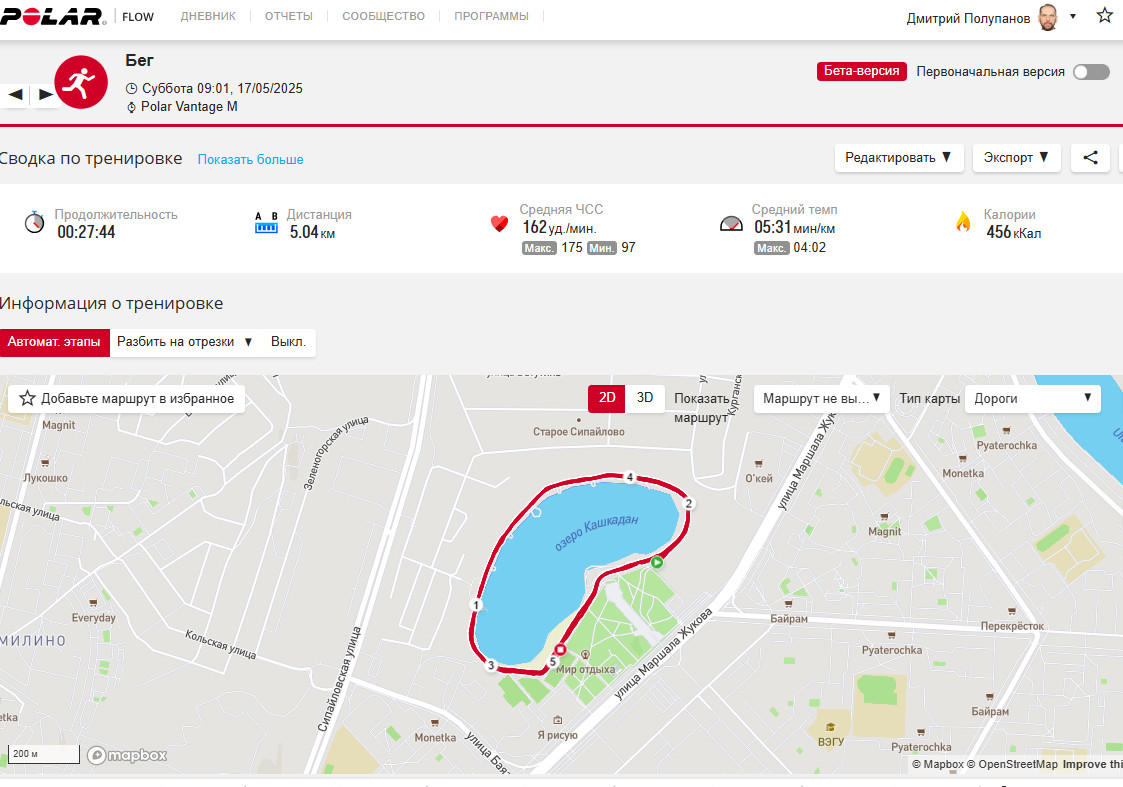
Task: Click О'кей store map icon
Action: click(x=758, y=464)
